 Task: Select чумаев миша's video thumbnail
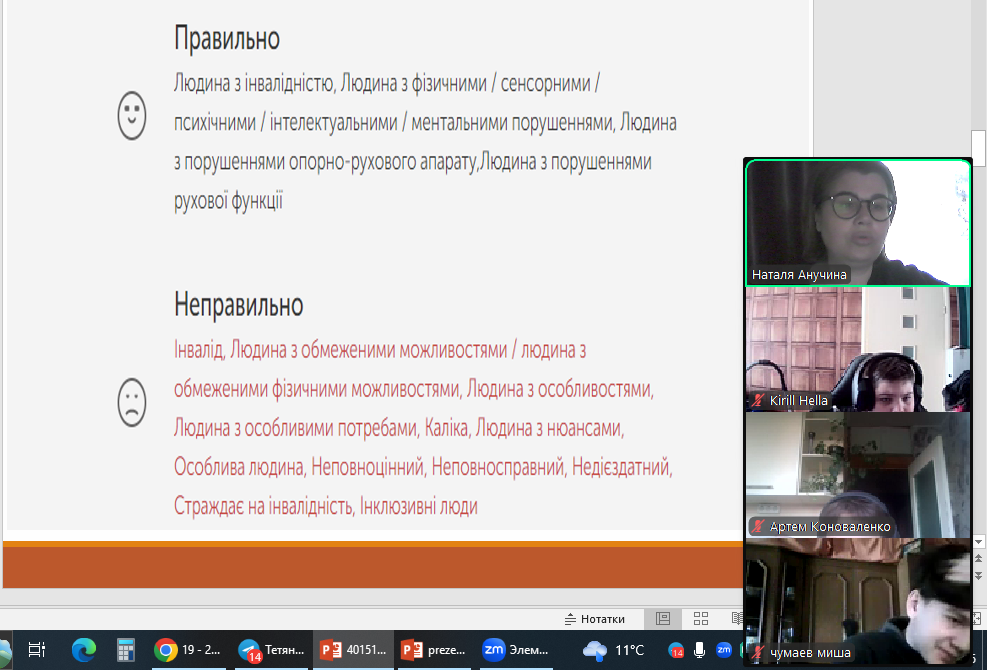pyautogui.click(x=858, y=601)
